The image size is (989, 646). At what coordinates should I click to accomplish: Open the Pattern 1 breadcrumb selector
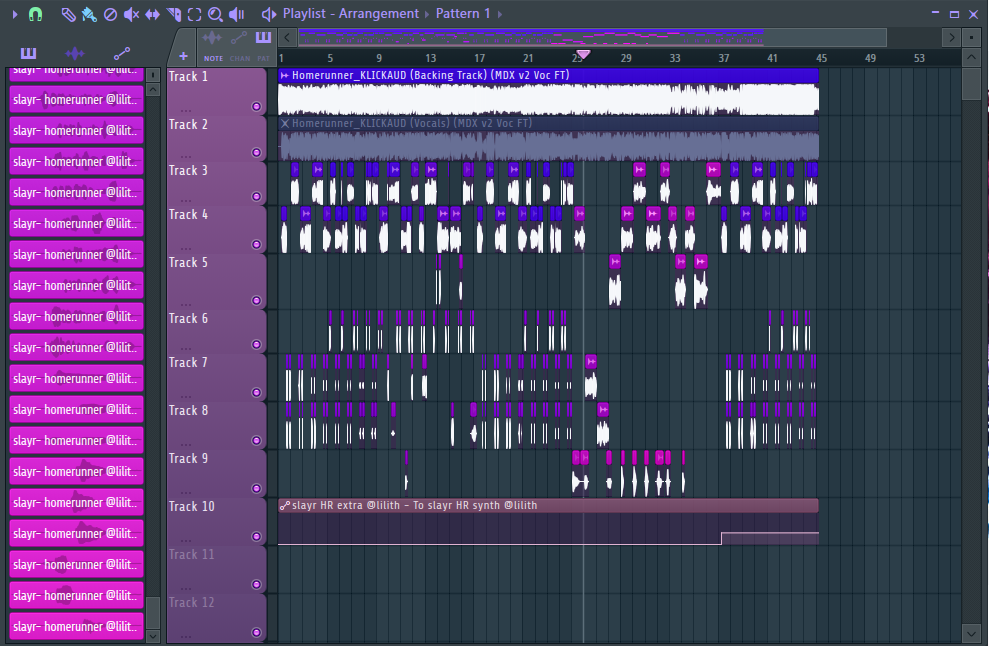click(463, 14)
